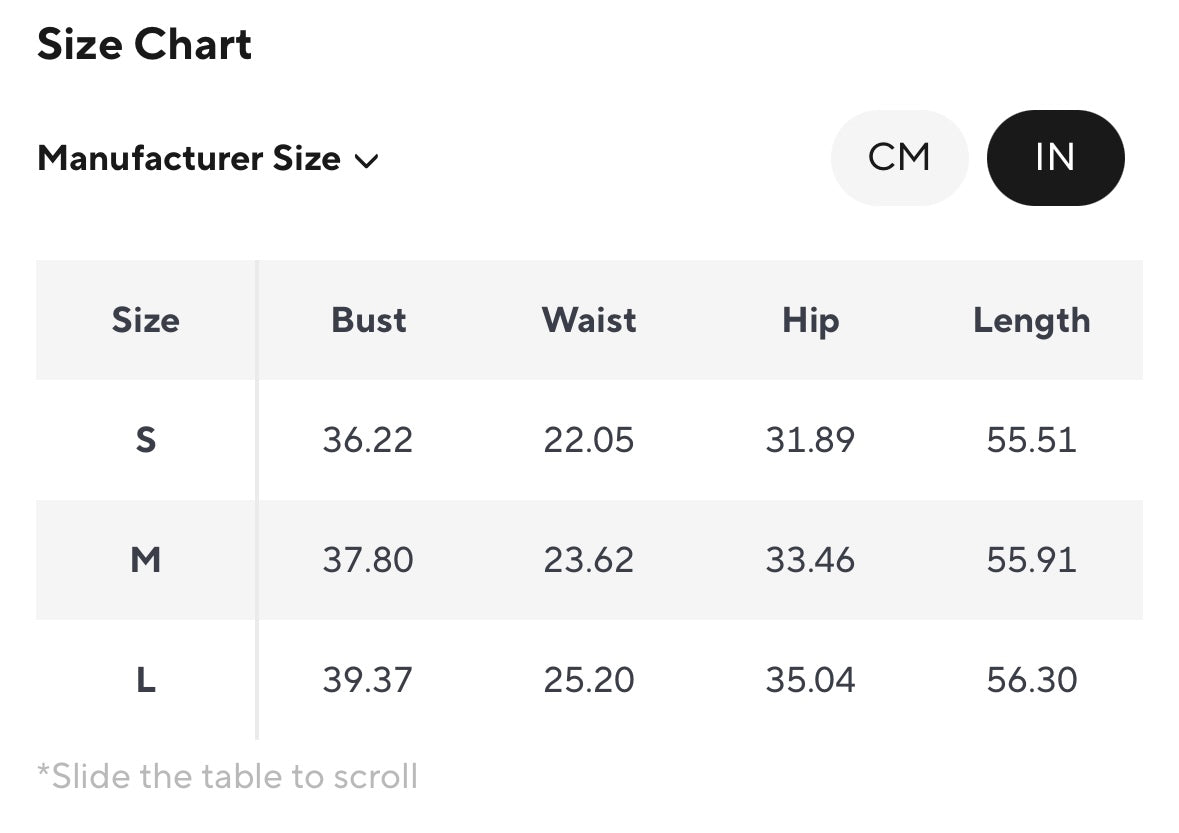The height and width of the screenshot is (833, 1179).
Task: Click the Hip column header
Action: pyautogui.click(x=810, y=320)
